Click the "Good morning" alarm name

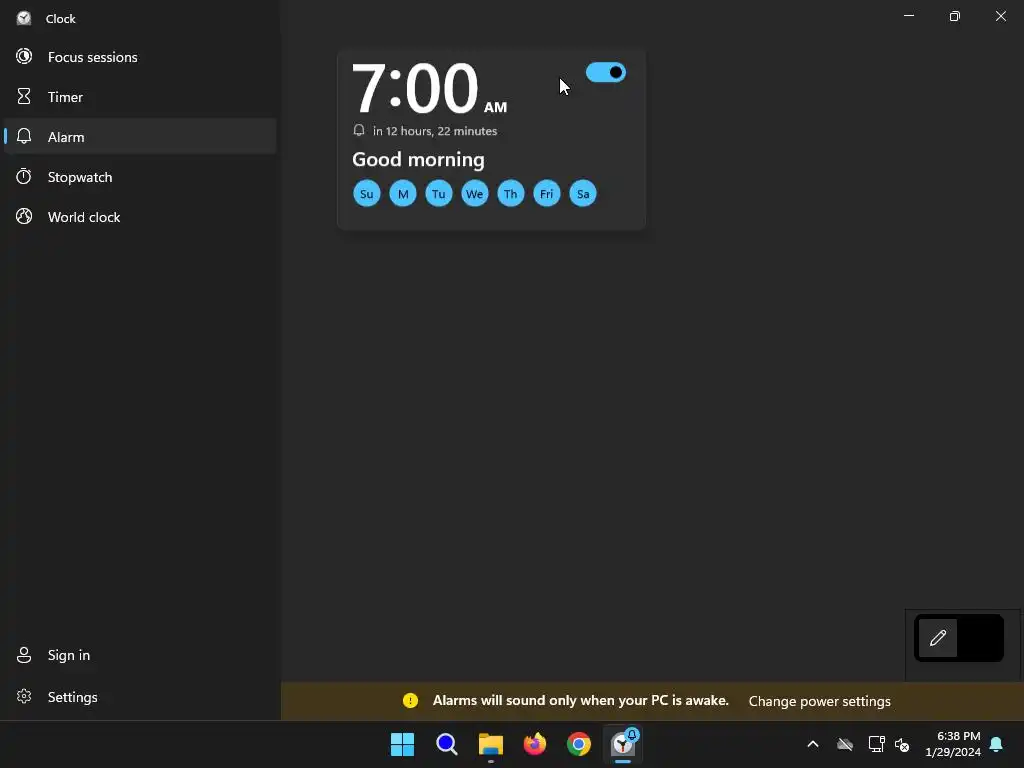coord(418,159)
